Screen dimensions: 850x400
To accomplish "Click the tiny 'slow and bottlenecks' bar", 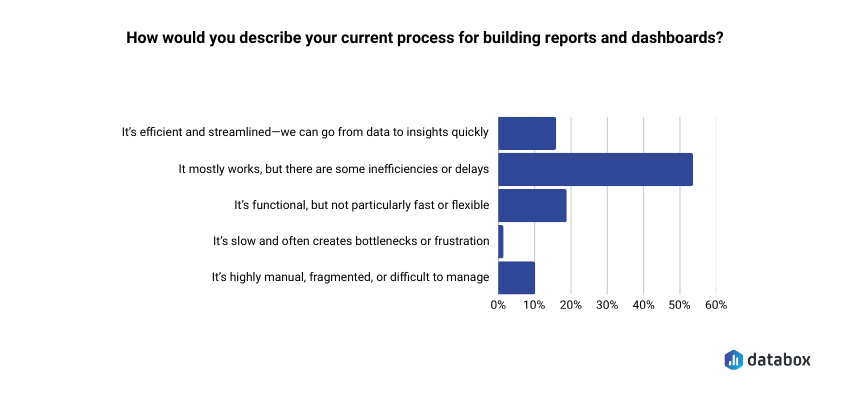I will point(501,241).
